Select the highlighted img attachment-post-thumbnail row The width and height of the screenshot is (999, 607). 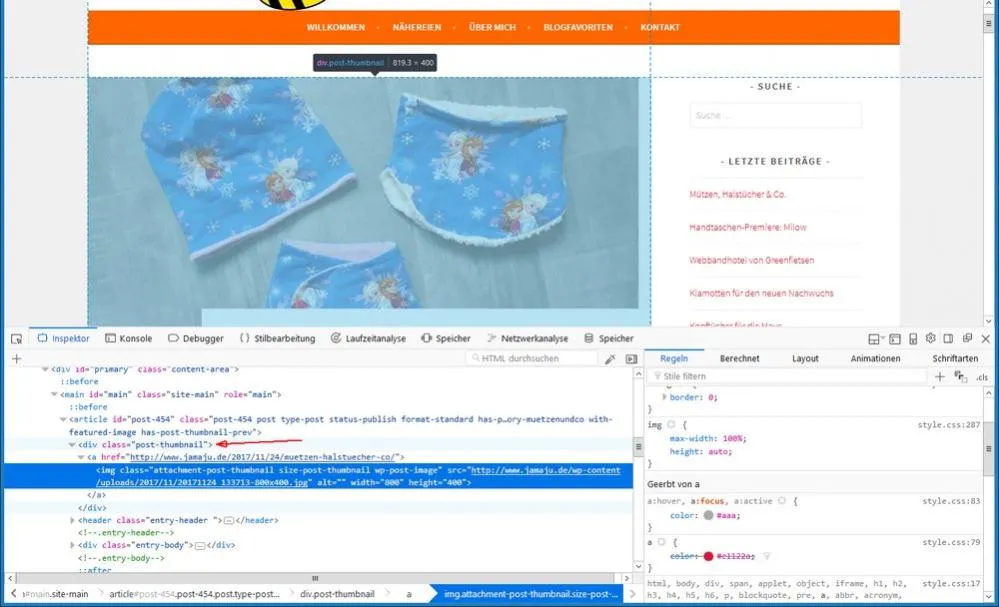tap(319, 476)
